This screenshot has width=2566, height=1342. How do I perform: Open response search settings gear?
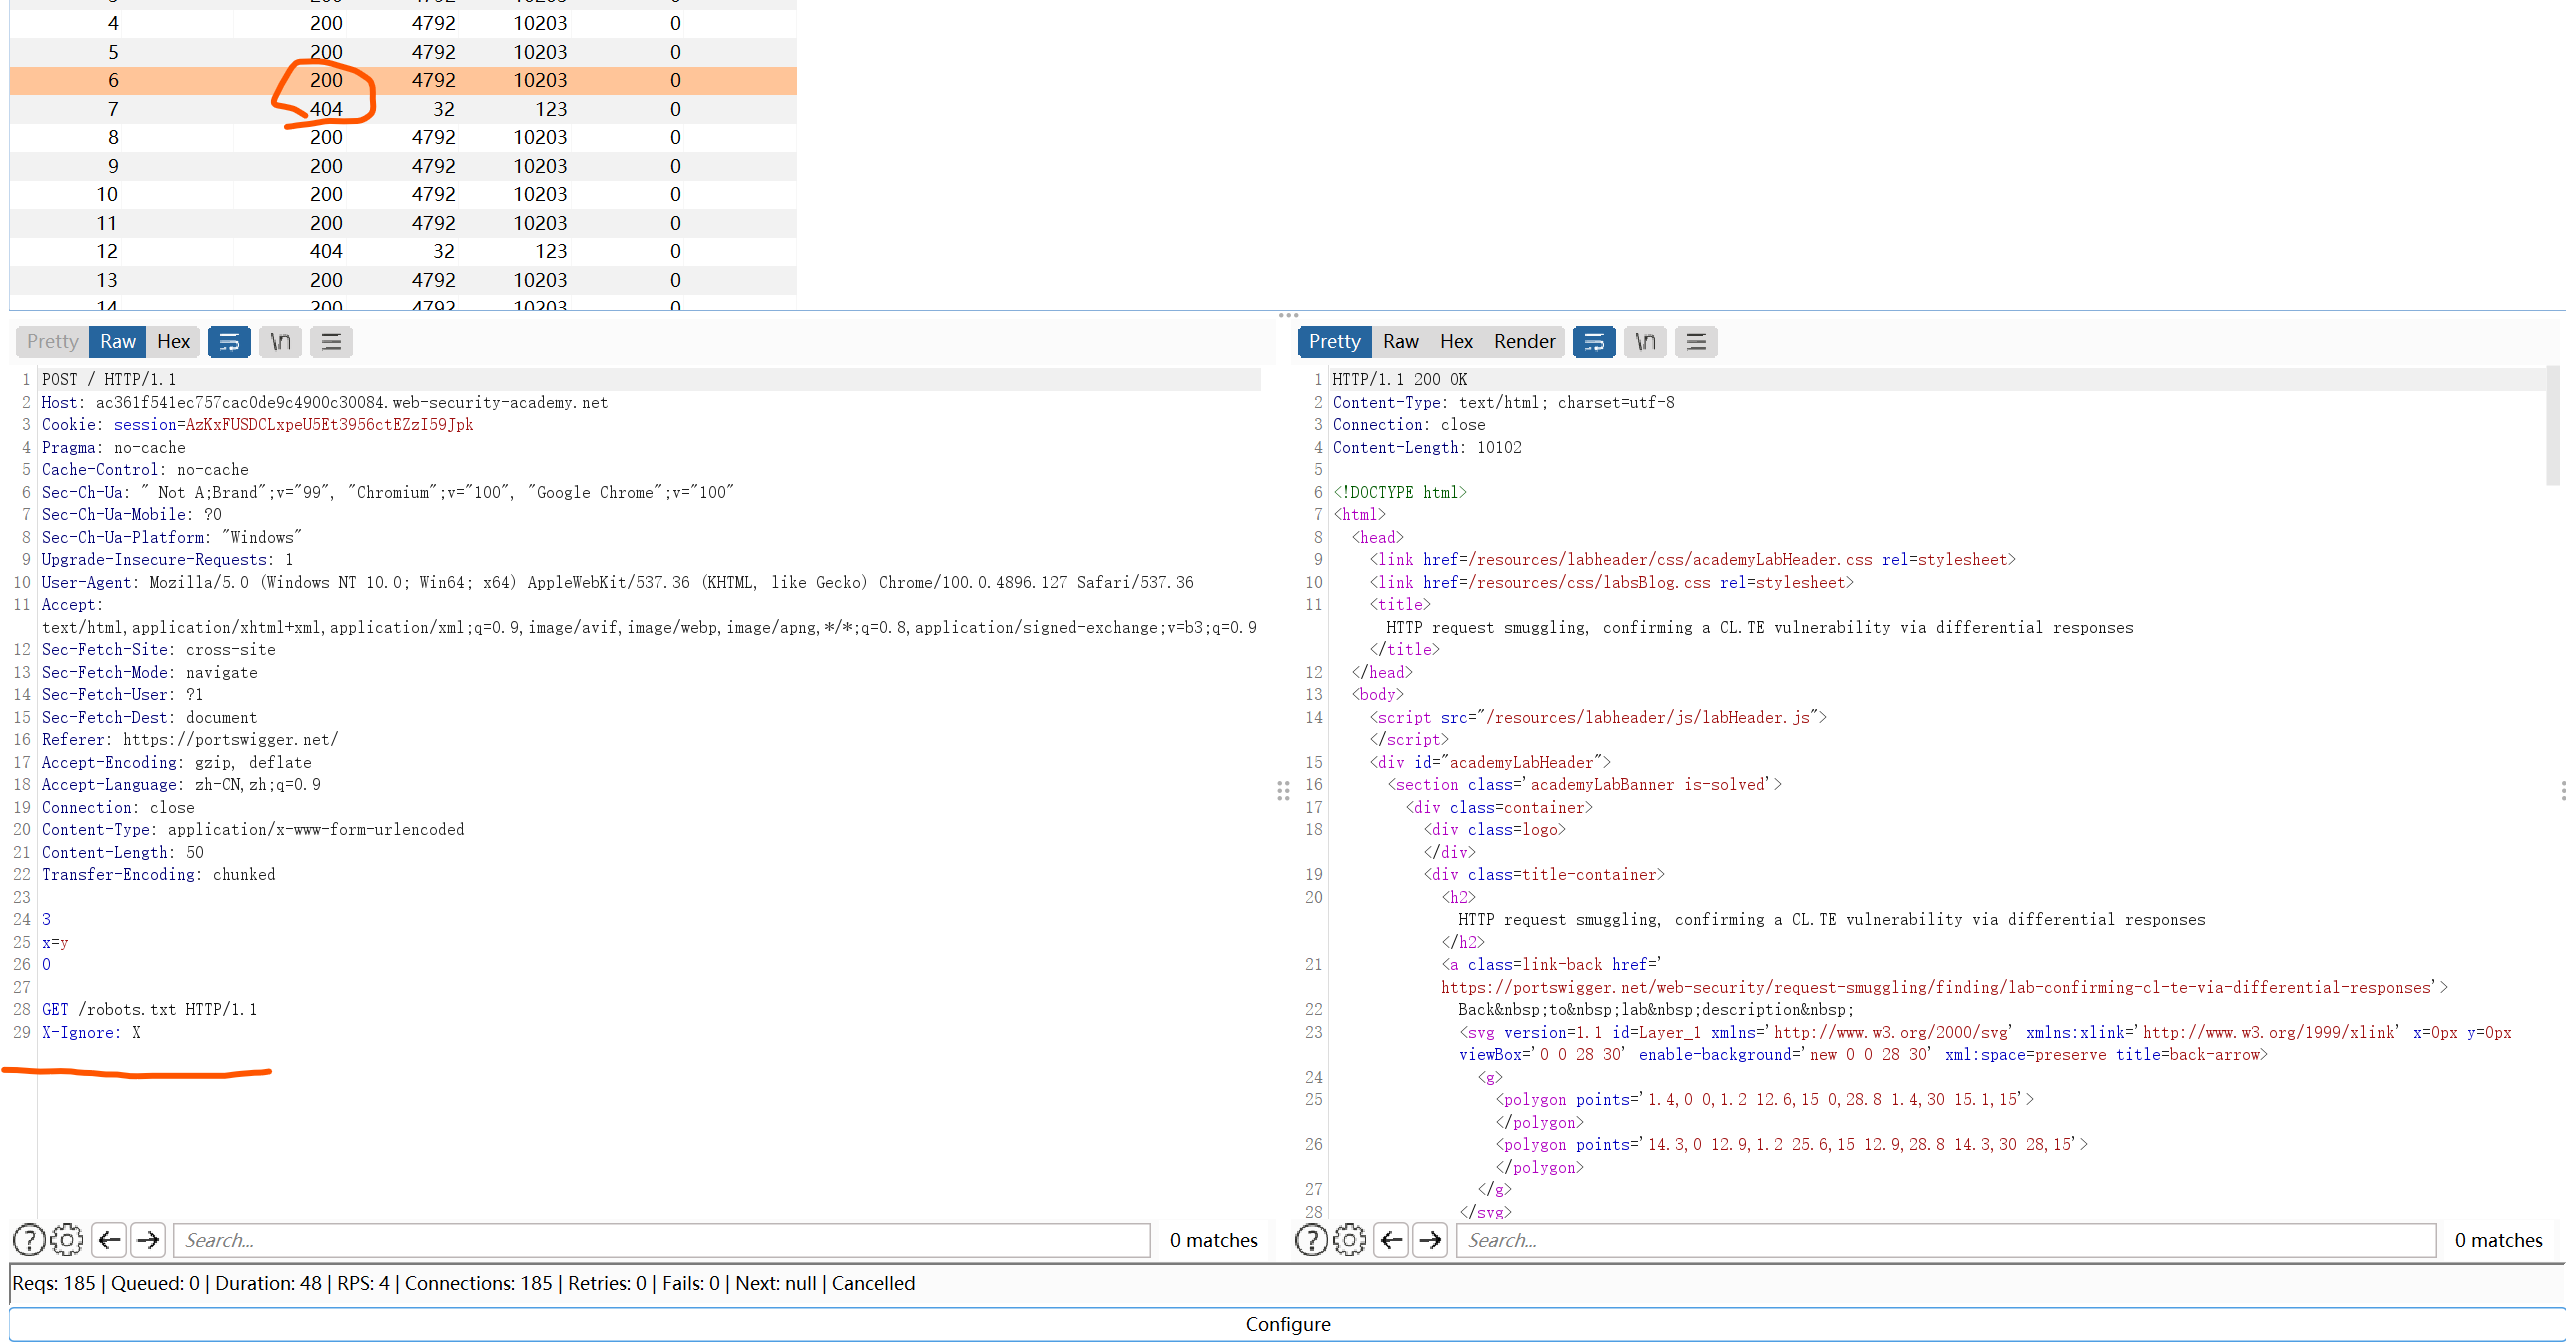pos(1349,1240)
